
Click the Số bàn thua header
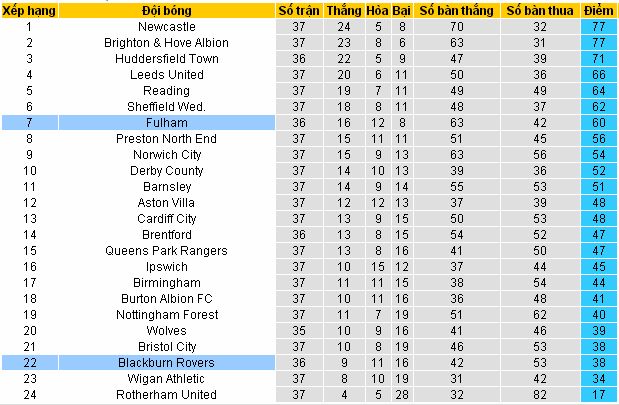(x=540, y=11)
